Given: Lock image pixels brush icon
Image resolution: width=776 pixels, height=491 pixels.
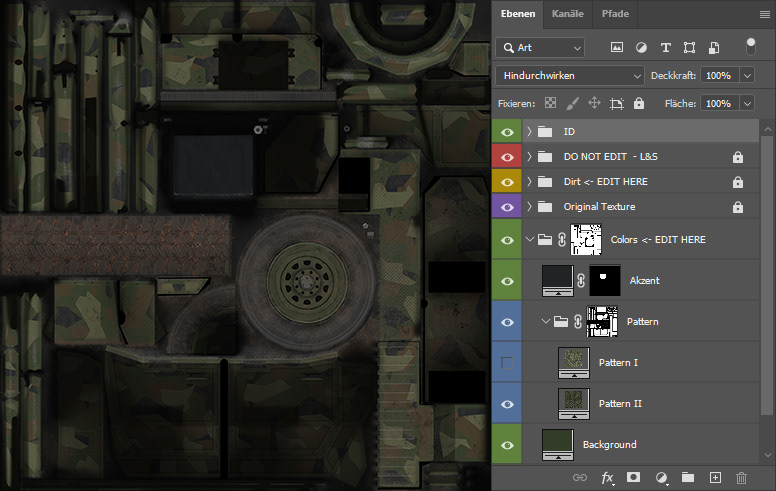Looking at the screenshot, I should pyautogui.click(x=572, y=103).
